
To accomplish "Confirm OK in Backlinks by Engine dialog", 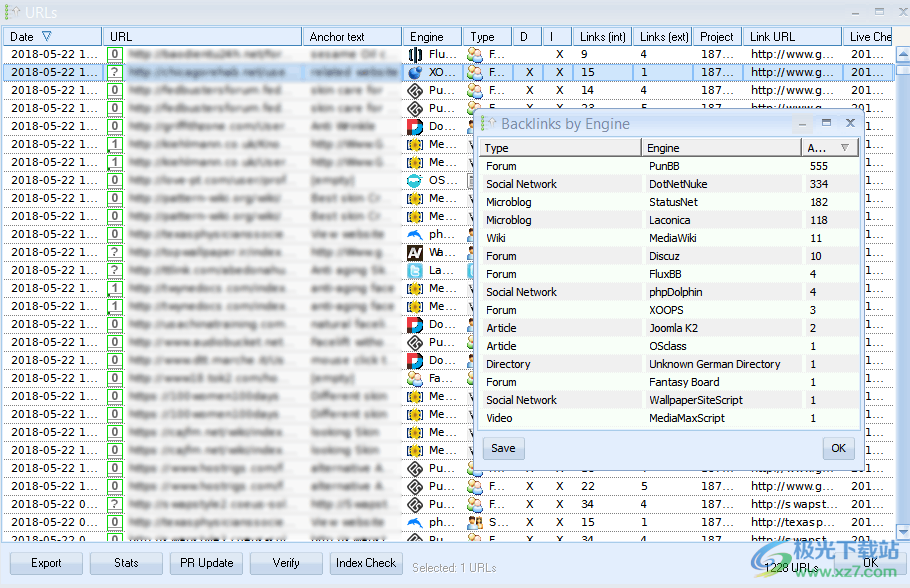I will (839, 448).
